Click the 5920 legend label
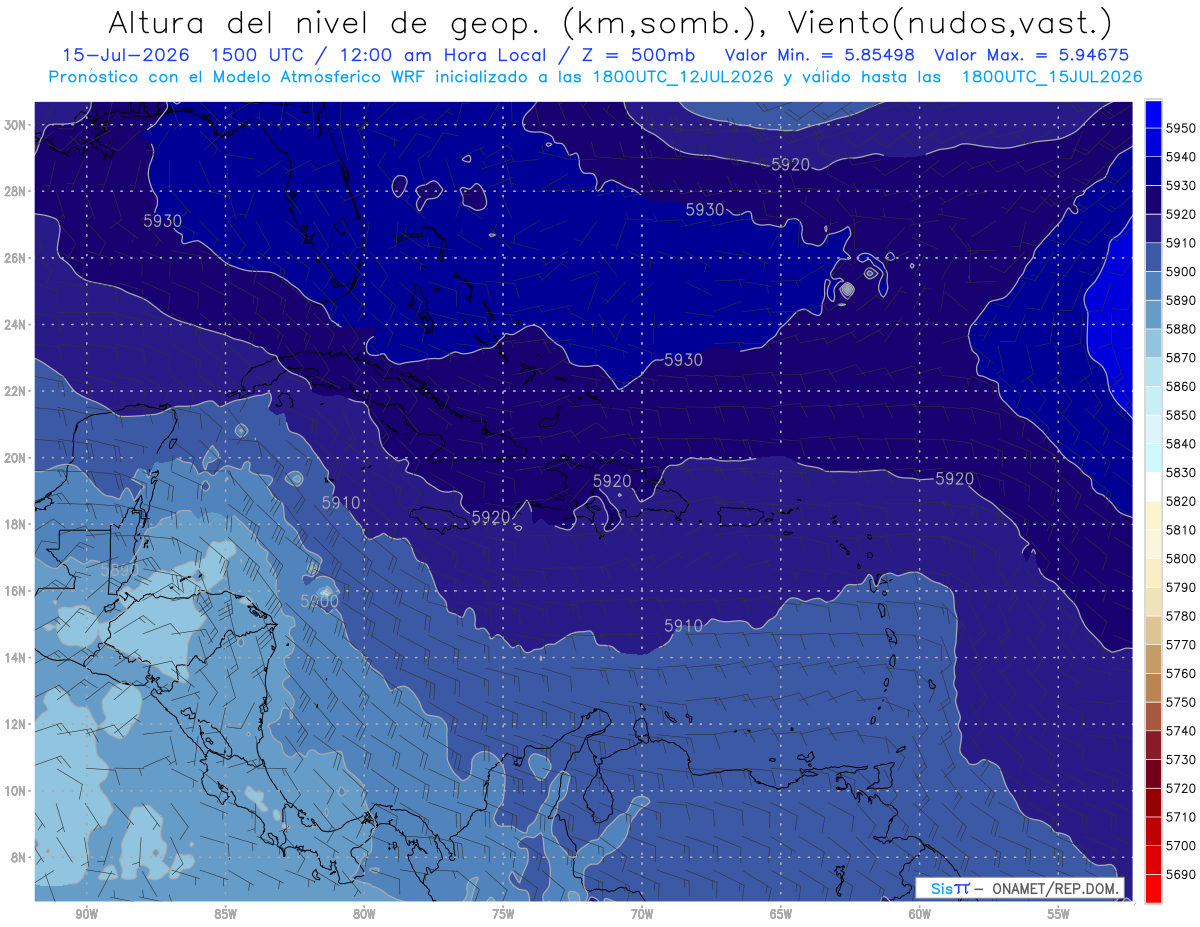The width and height of the screenshot is (1200, 927). point(1182,214)
